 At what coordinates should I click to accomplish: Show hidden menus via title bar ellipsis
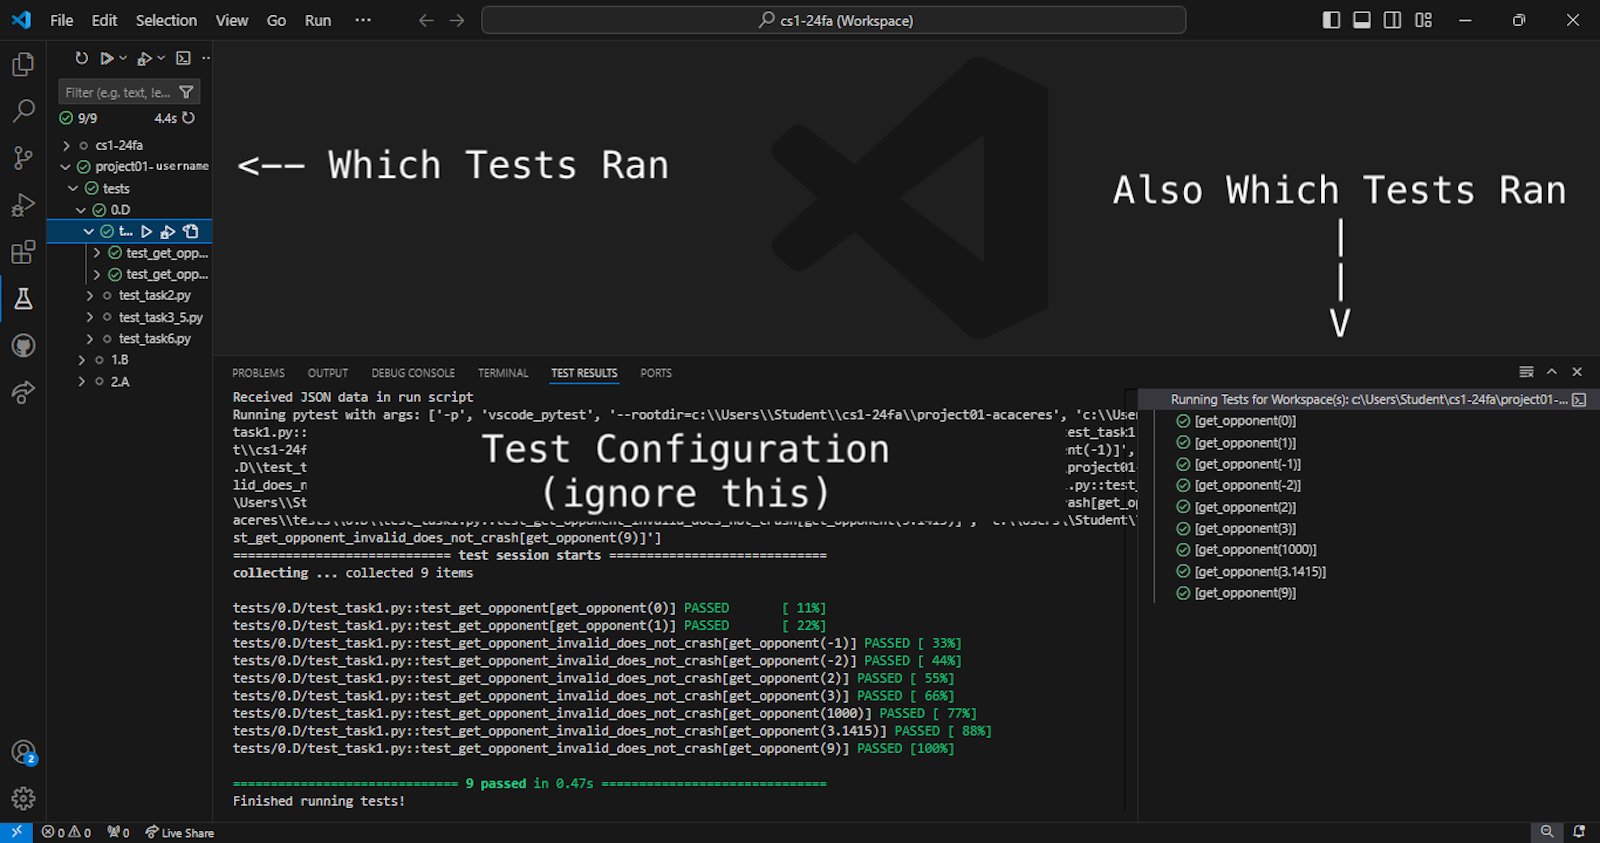click(x=363, y=20)
